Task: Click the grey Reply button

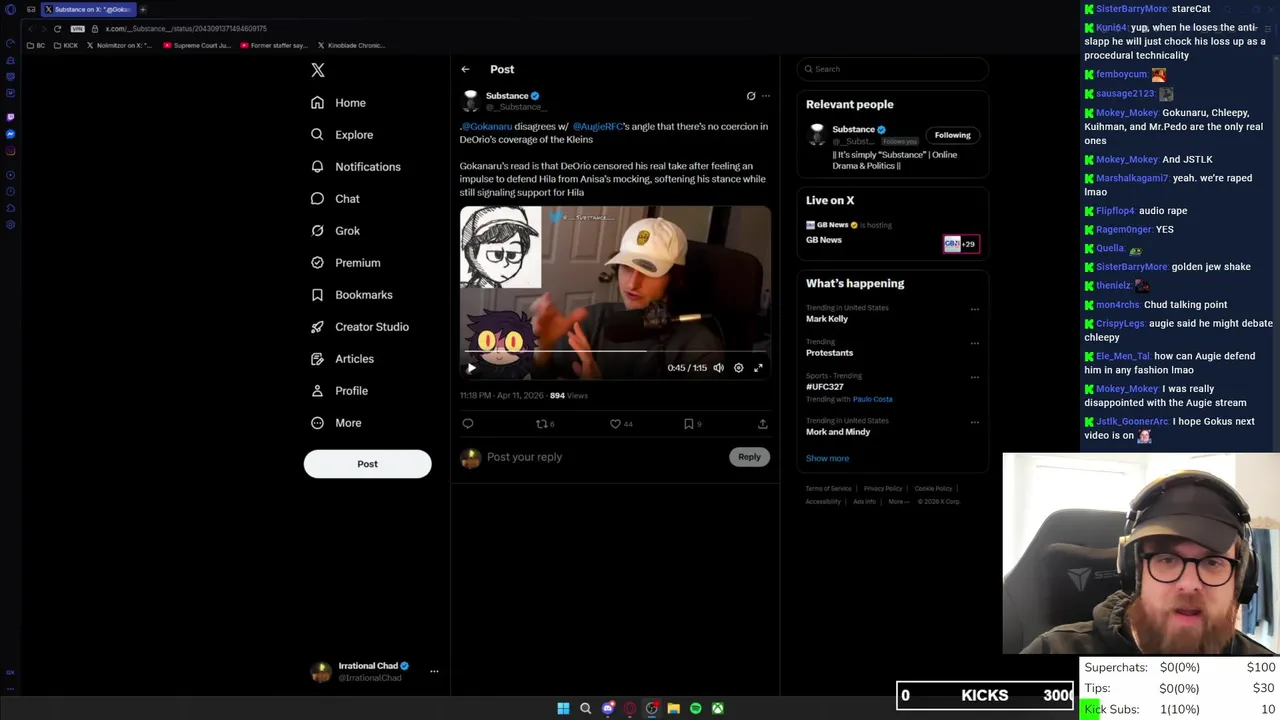Action: (x=749, y=457)
